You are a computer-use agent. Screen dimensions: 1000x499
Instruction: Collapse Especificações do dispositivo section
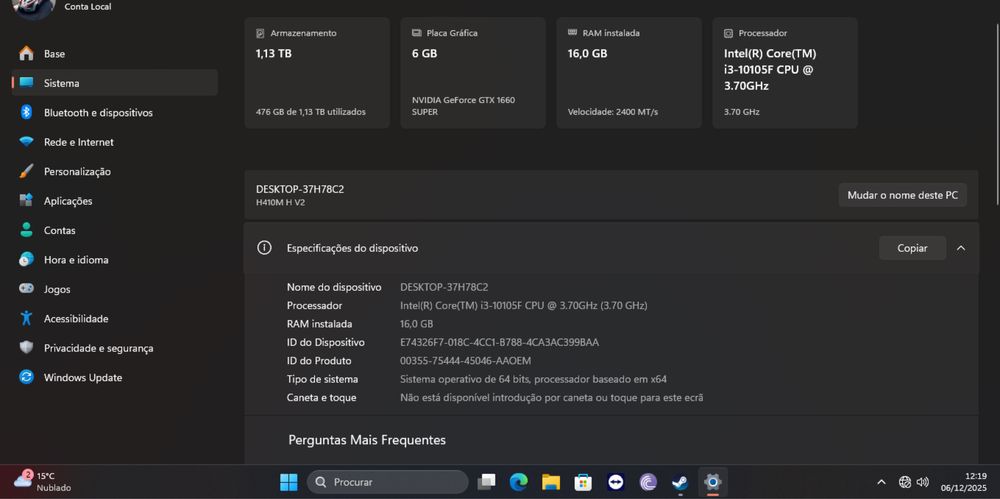[x=961, y=248]
